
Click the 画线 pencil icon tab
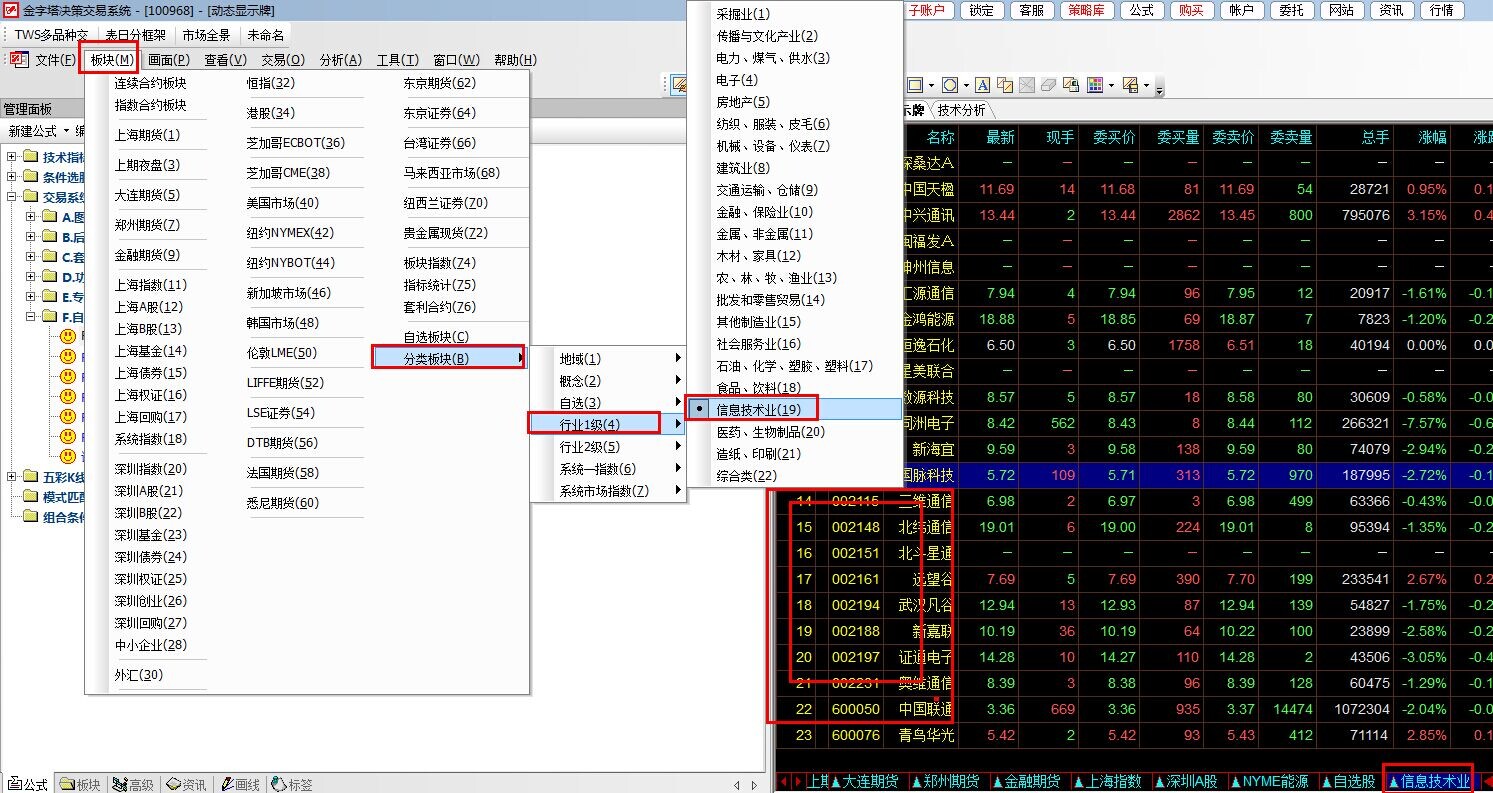point(240,784)
